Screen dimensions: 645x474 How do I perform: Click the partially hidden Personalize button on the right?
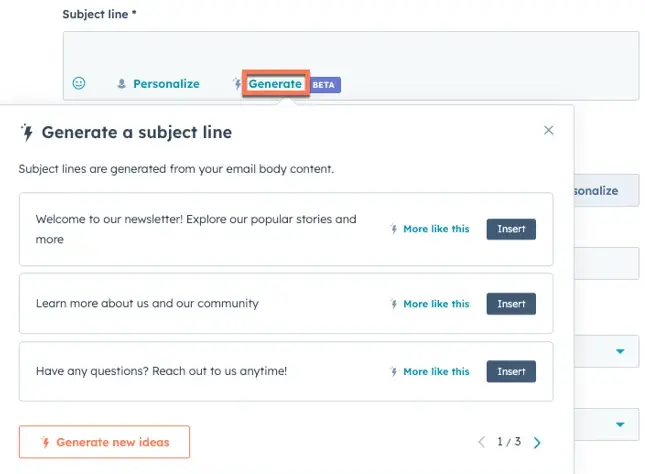point(604,190)
